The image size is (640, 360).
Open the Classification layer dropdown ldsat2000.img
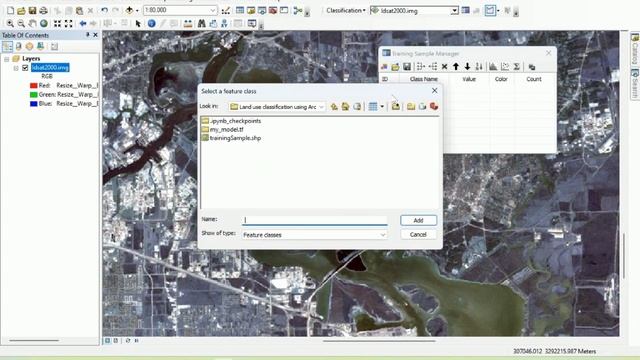click(454, 11)
